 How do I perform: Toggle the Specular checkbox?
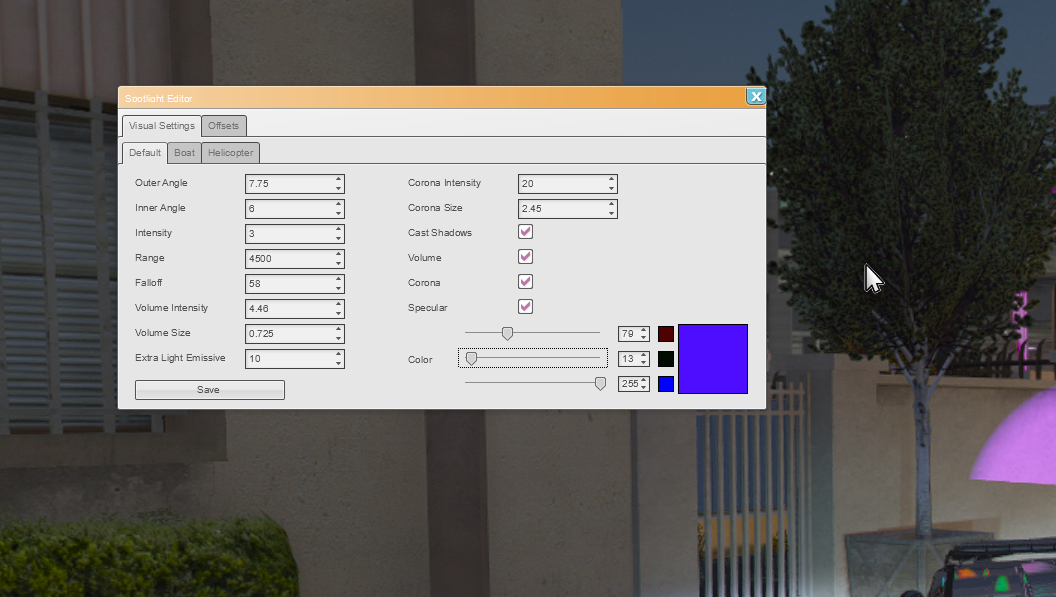(x=525, y=307)
